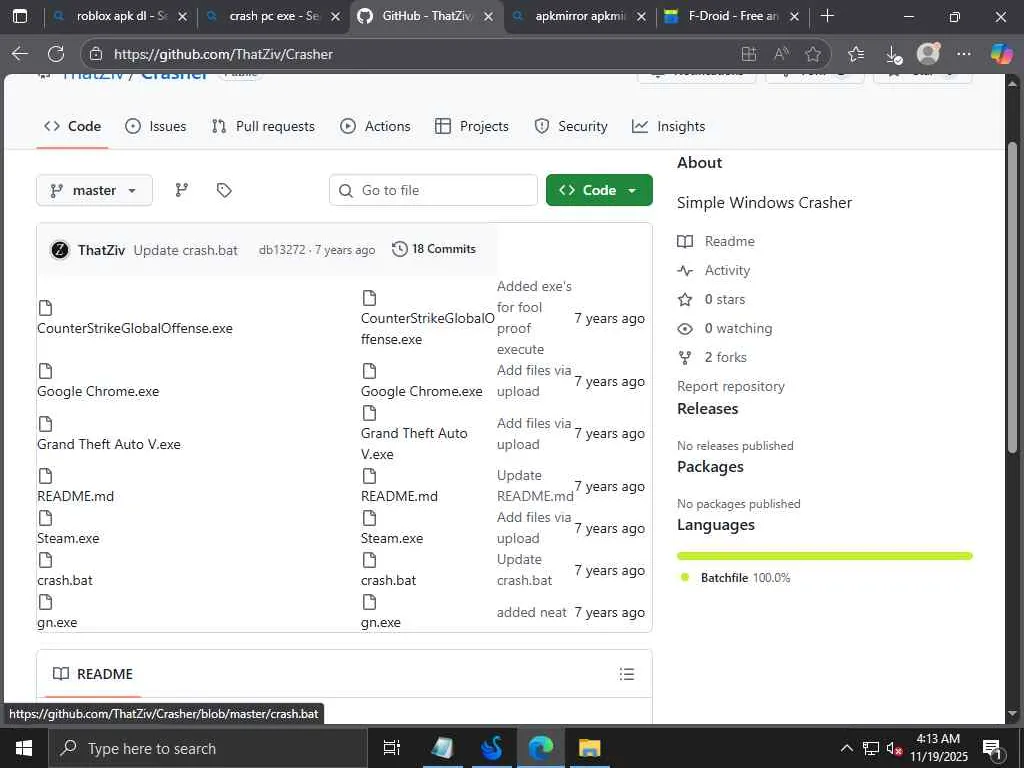The width and height of the screenshot is (1024, 768).
Task: Open Activity link in About sidebar
Action: pyautogui.click(x=714, y=270)
